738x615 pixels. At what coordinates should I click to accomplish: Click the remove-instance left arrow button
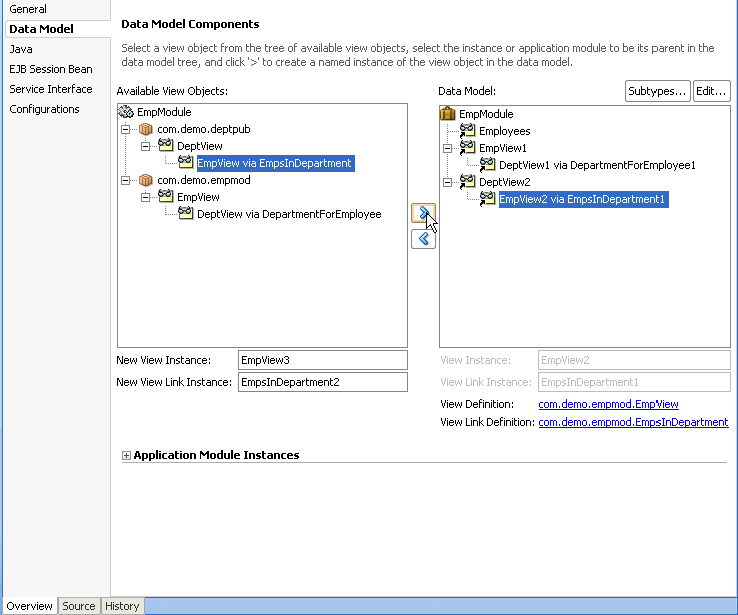click(423, 239)
